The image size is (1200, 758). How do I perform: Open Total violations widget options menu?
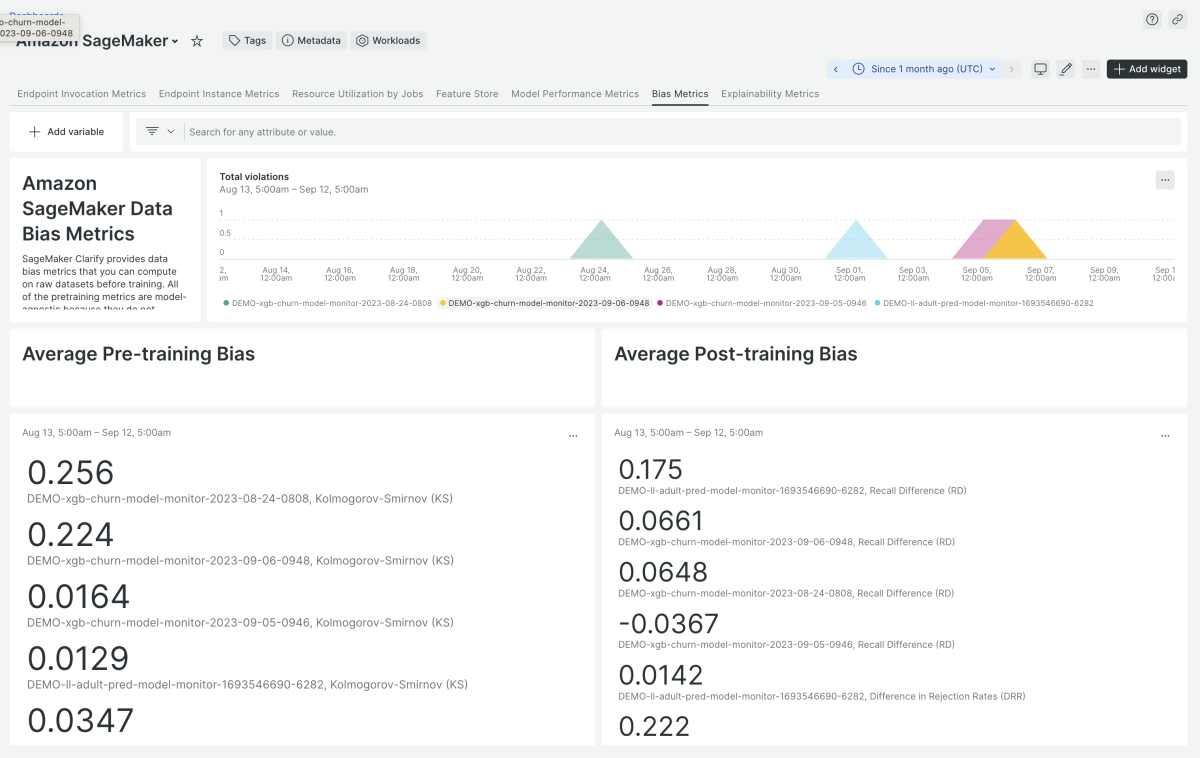1164,180
